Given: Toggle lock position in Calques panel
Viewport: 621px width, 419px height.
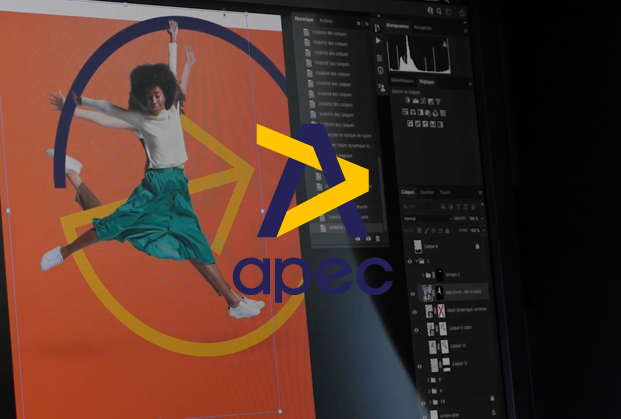Looking at the screenshot, I should pos(433,230).
